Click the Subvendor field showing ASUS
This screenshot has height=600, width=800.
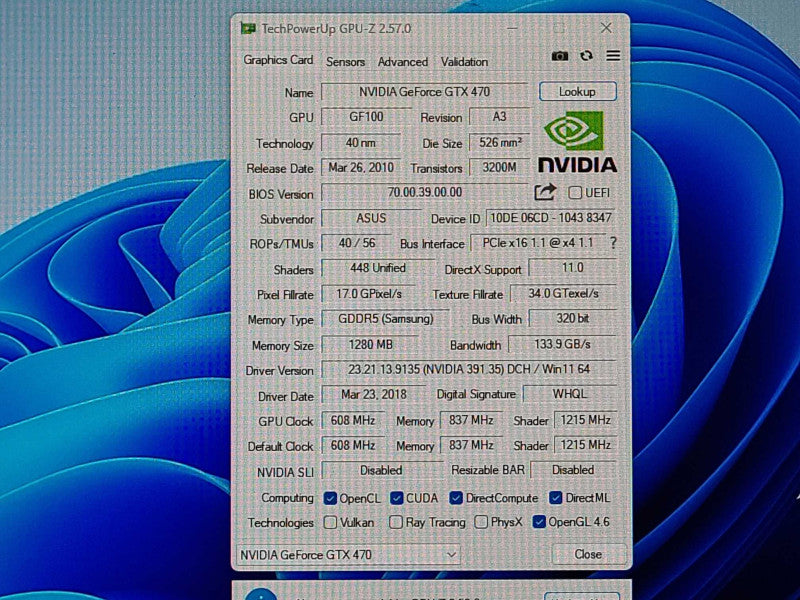click(x=371, y=218)
